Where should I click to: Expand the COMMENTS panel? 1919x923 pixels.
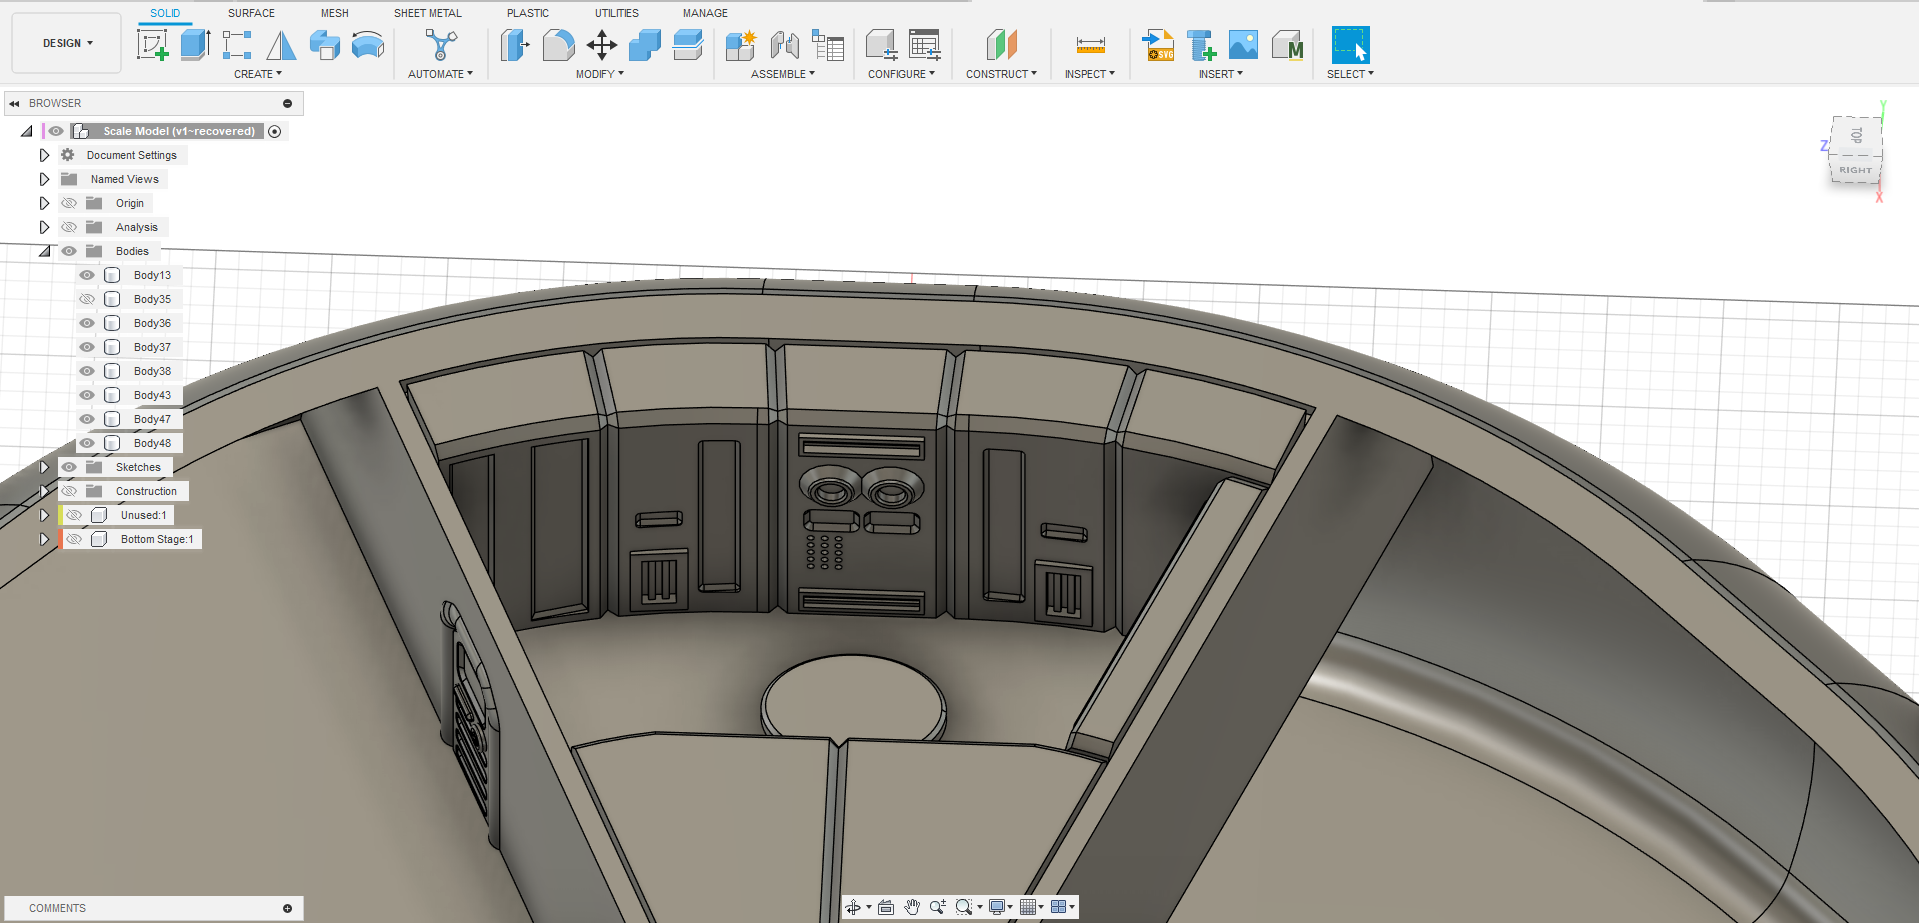pos(287,908)
